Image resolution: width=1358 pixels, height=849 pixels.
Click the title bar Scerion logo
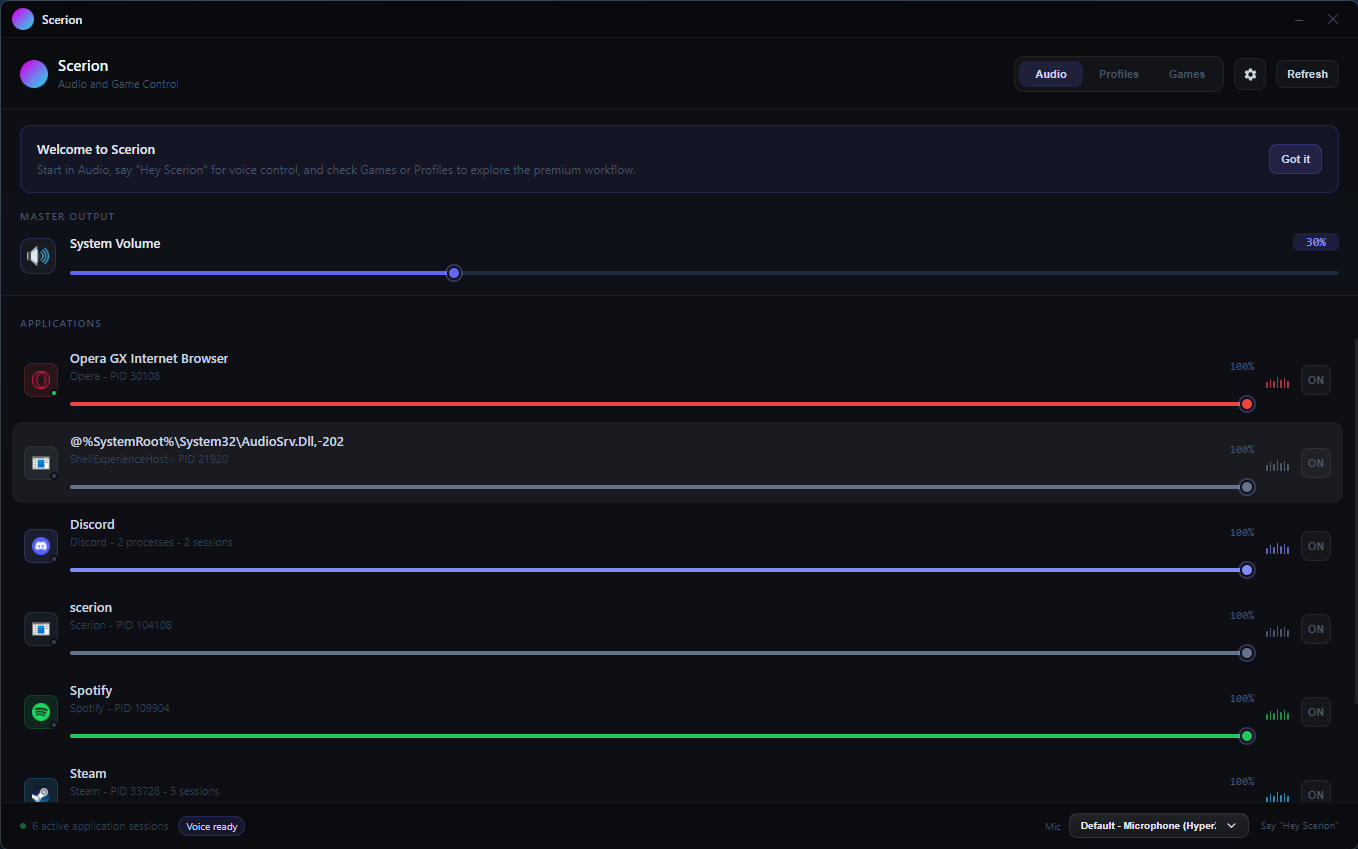coord(23,19)
